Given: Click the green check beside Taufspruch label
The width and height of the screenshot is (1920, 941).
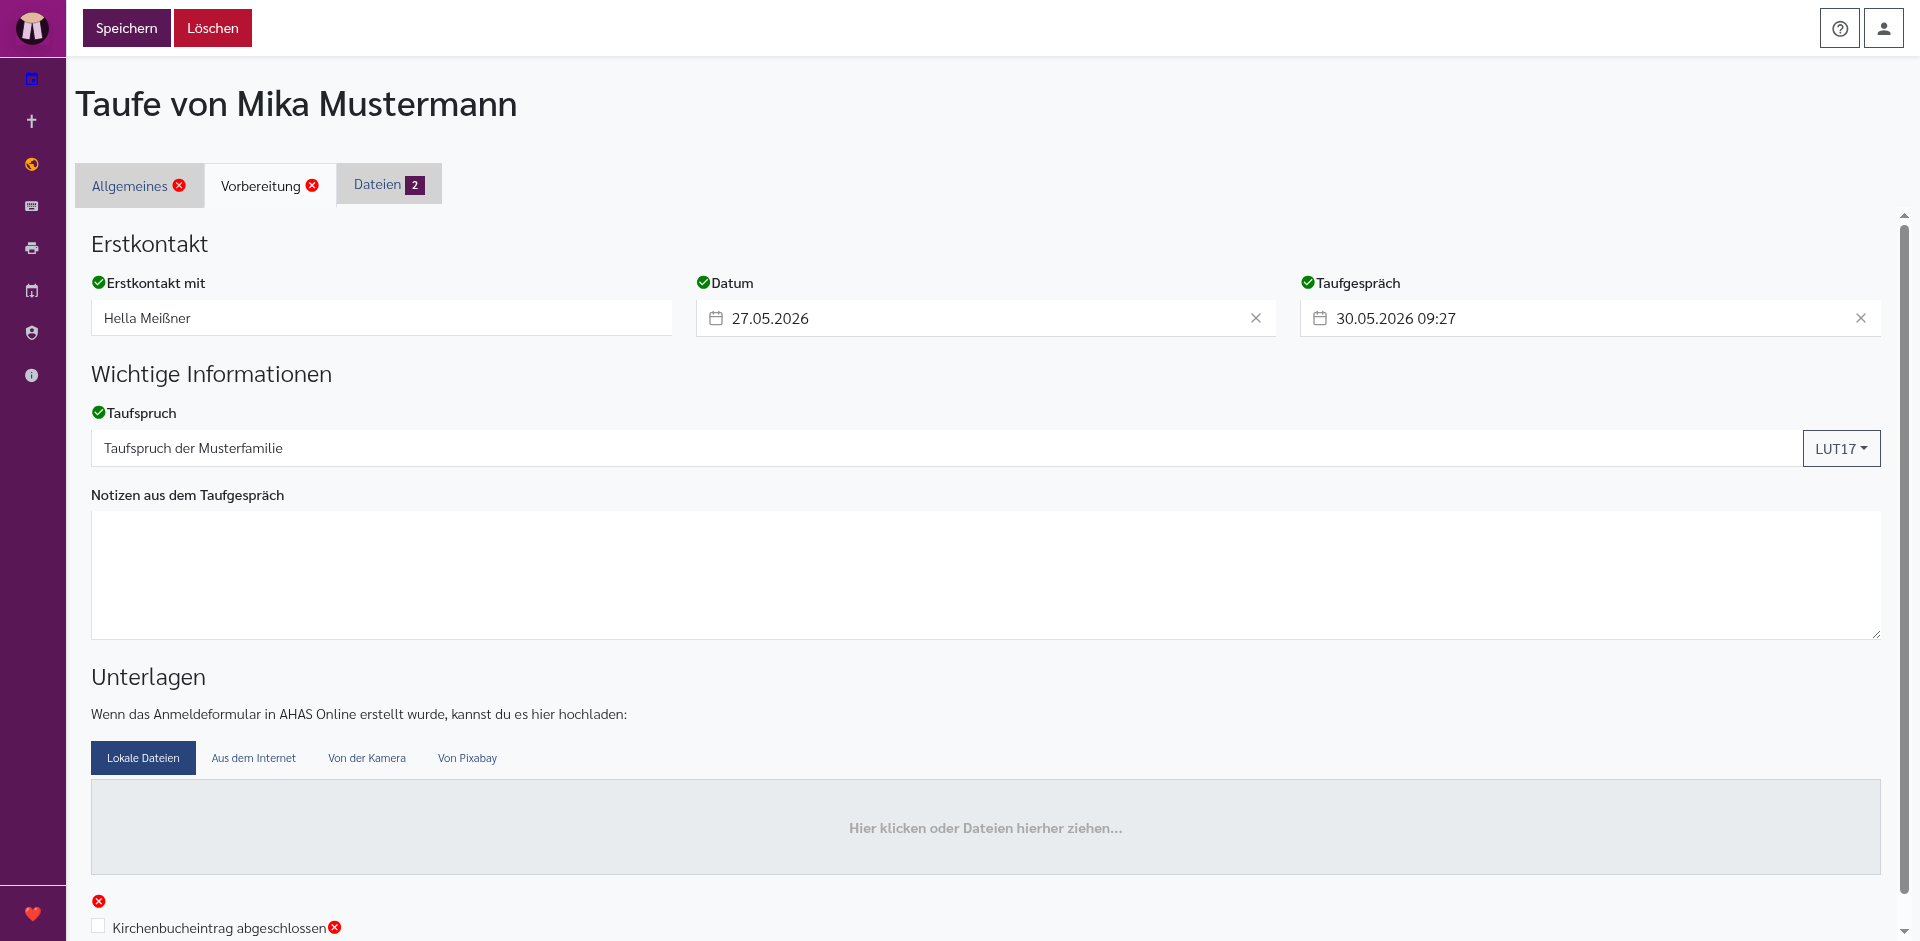Looking at the screenshot, I should (98, 412).
